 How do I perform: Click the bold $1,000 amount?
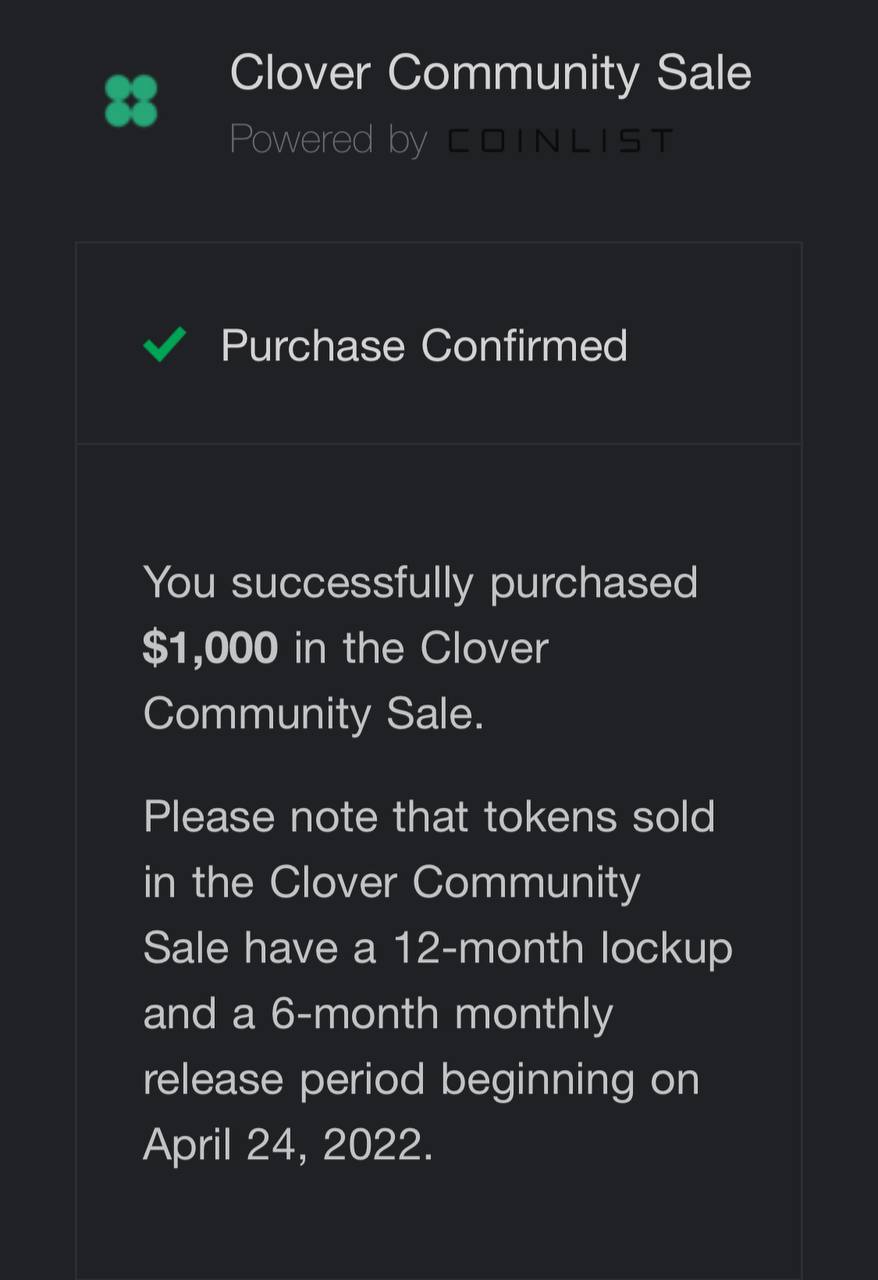(210, 648)
